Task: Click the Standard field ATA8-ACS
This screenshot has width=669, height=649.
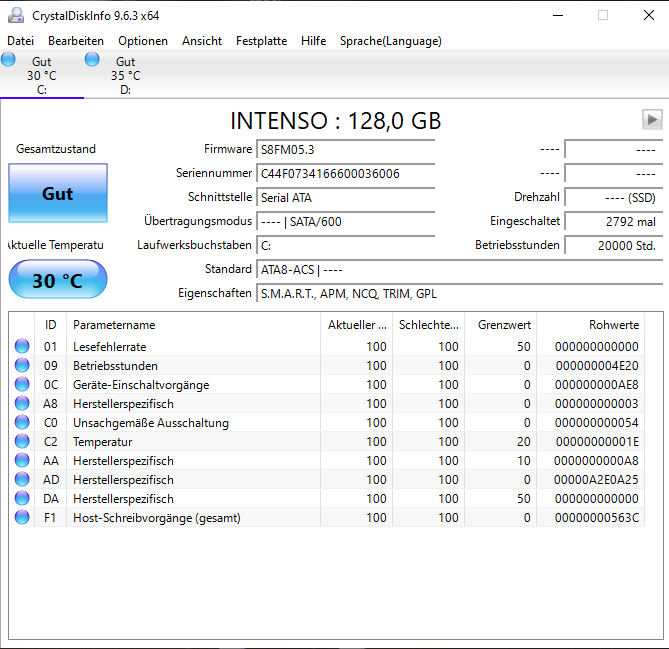Action: point(460,270)
